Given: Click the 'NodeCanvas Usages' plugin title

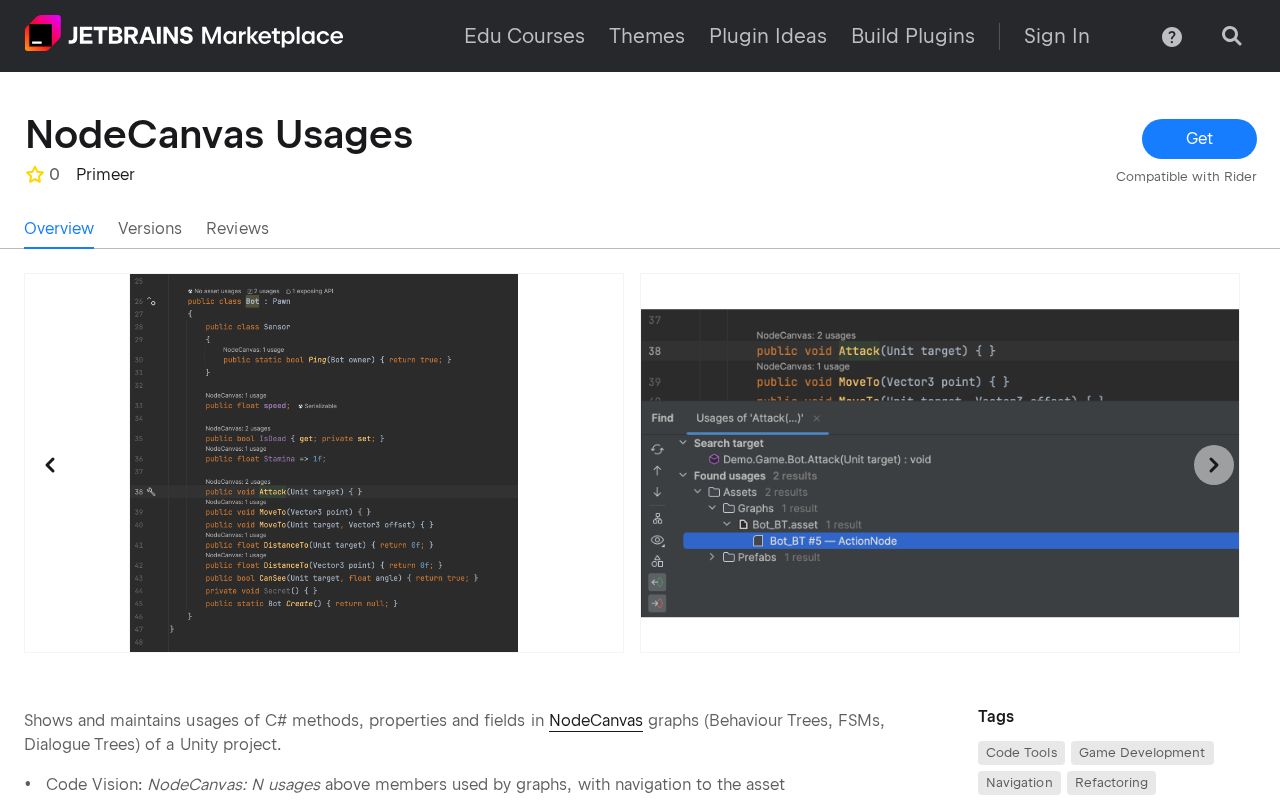Looking at the screenshot, I should tap(219, 134).
